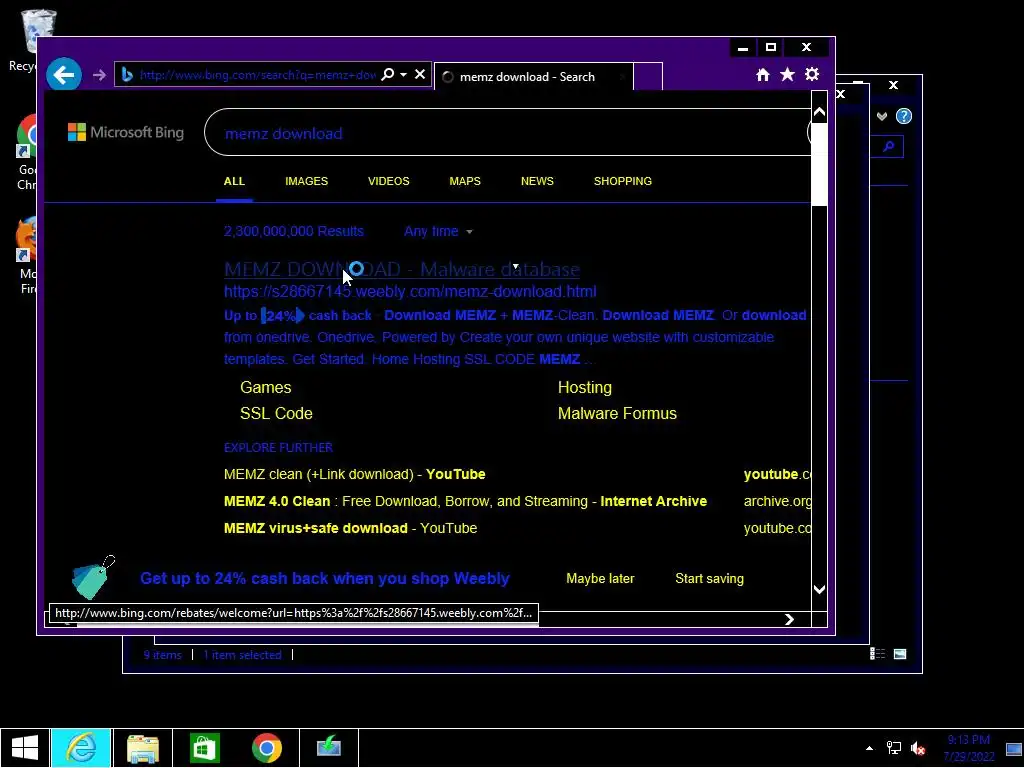Screen dimensions: 1024x768
Task: Stop page loading with address bar X
Action: coord(420,74)
